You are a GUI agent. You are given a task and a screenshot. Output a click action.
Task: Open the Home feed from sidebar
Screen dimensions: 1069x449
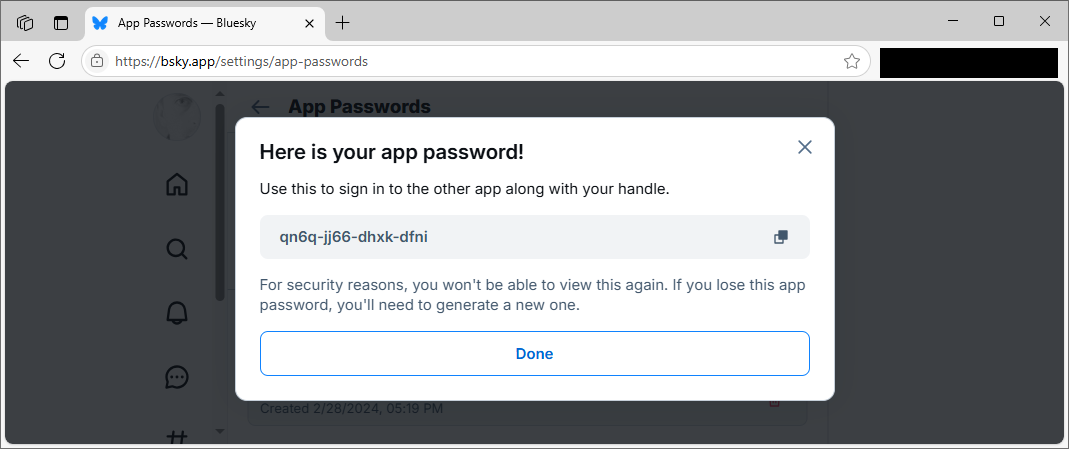pyautogui.click(x=177, y=184)
